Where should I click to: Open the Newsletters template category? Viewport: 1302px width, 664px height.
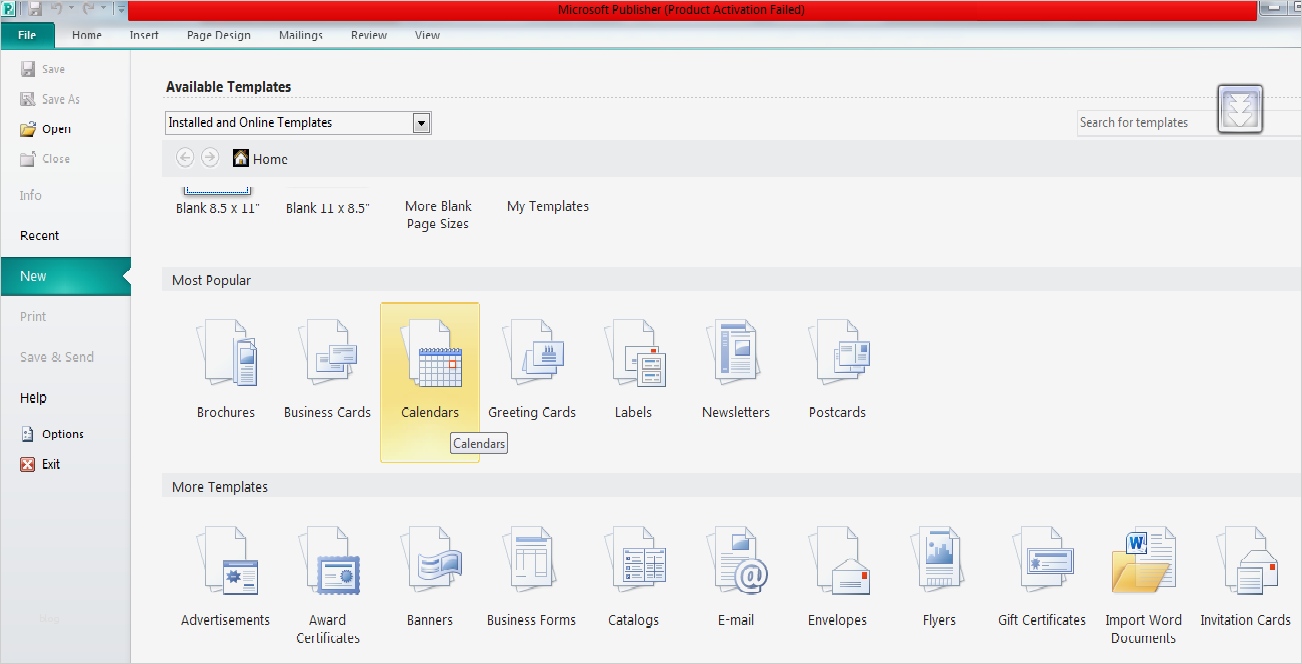736,370
